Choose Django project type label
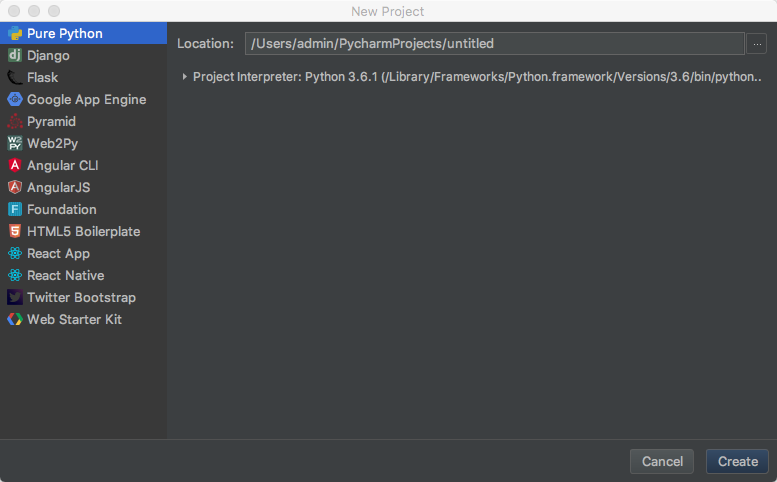Screen dimensions: 777x482 [x=48, y=55]
